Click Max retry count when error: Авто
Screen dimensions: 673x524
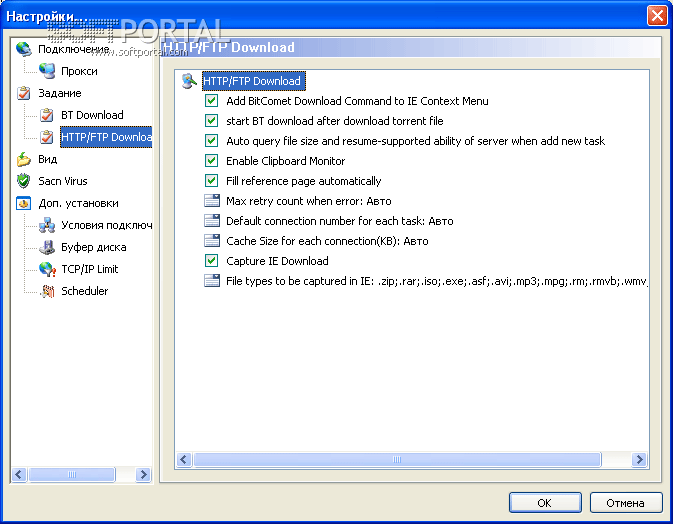click(309, 201)
